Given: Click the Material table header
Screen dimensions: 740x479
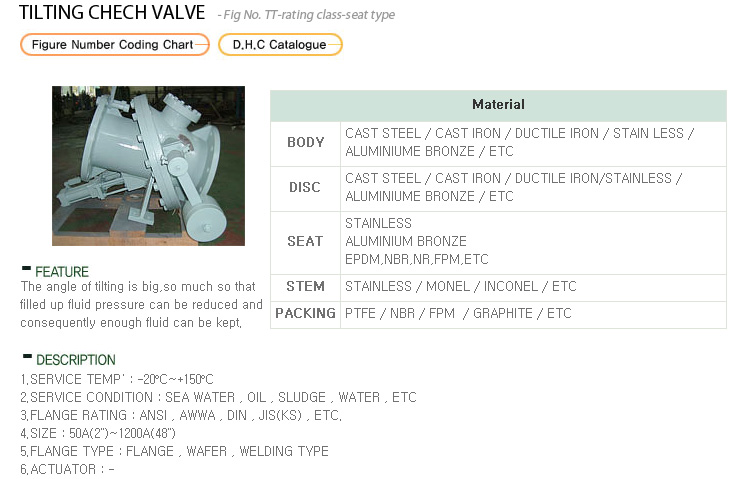Looking at the screenshot, I should click(498, 106).
